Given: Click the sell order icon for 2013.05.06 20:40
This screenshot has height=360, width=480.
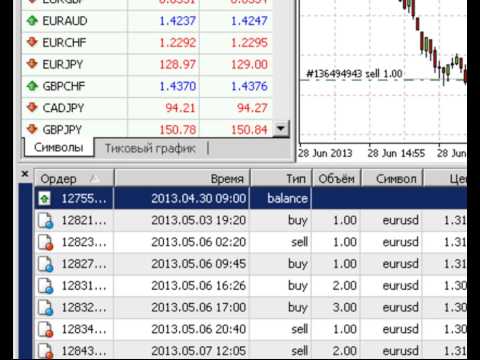Looking at the screenshot, I should (45, 329).
